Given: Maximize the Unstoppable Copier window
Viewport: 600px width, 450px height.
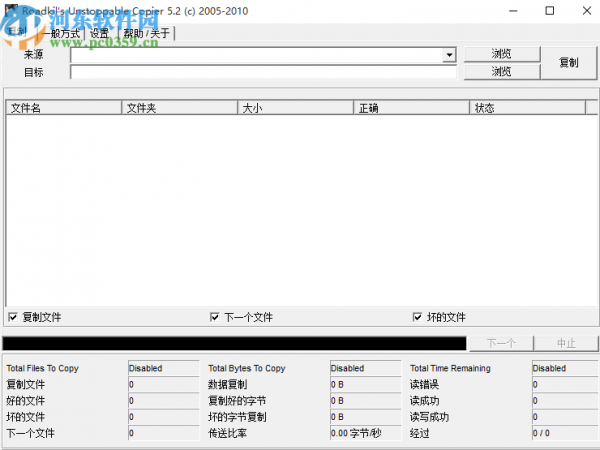Looking at the screenshot, I should (549, 11).
